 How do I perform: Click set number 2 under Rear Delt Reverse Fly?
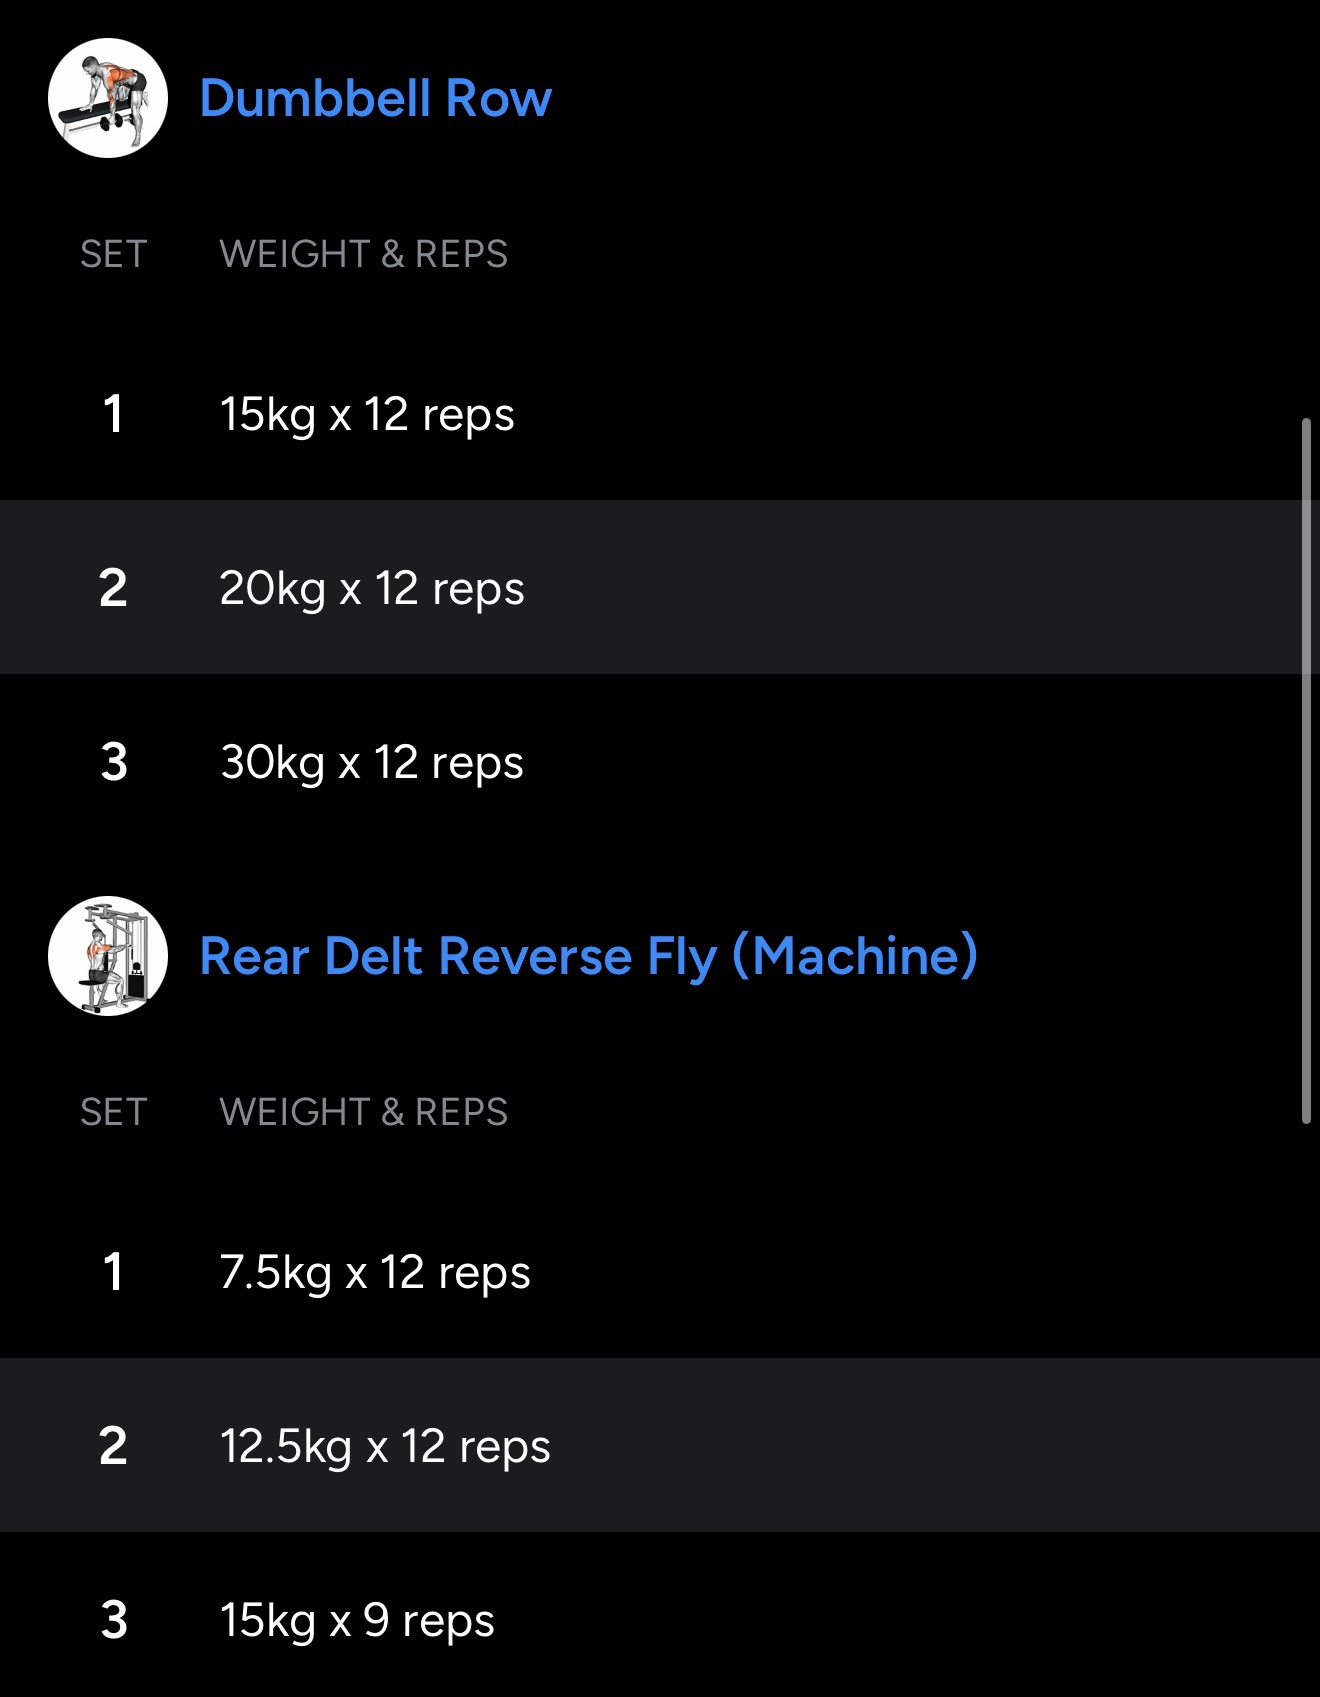coord(114,1446)
